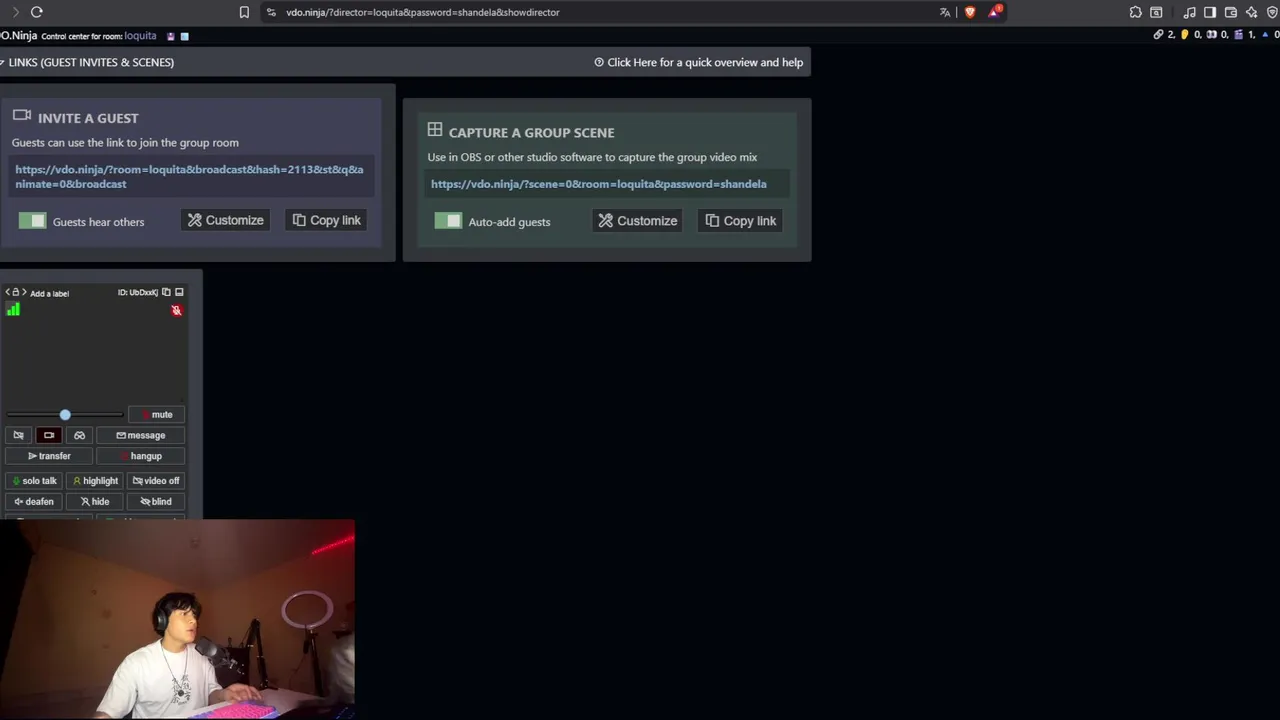Click the crossed-out camera icon button
The width and height of the screenshot is (1280, 720).
pos(18,435)
